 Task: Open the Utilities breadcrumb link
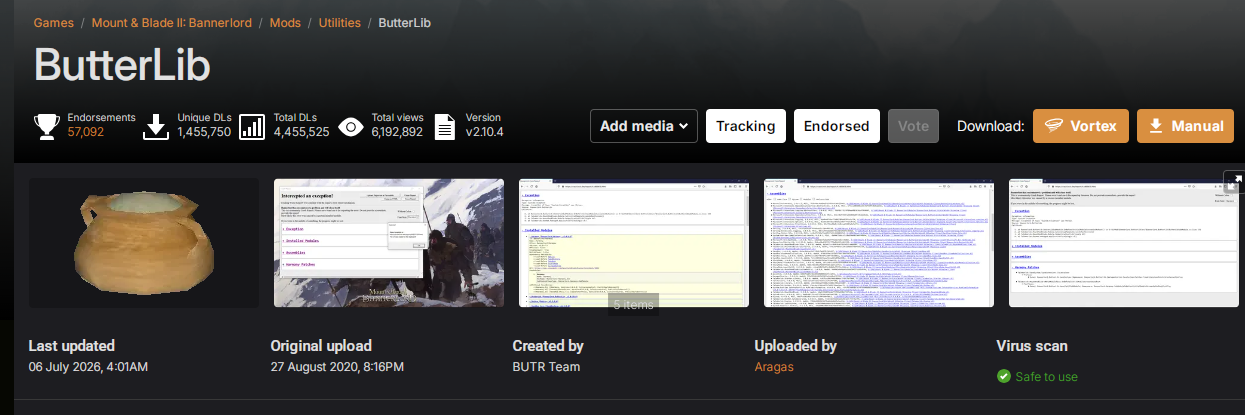coord(340,22)
